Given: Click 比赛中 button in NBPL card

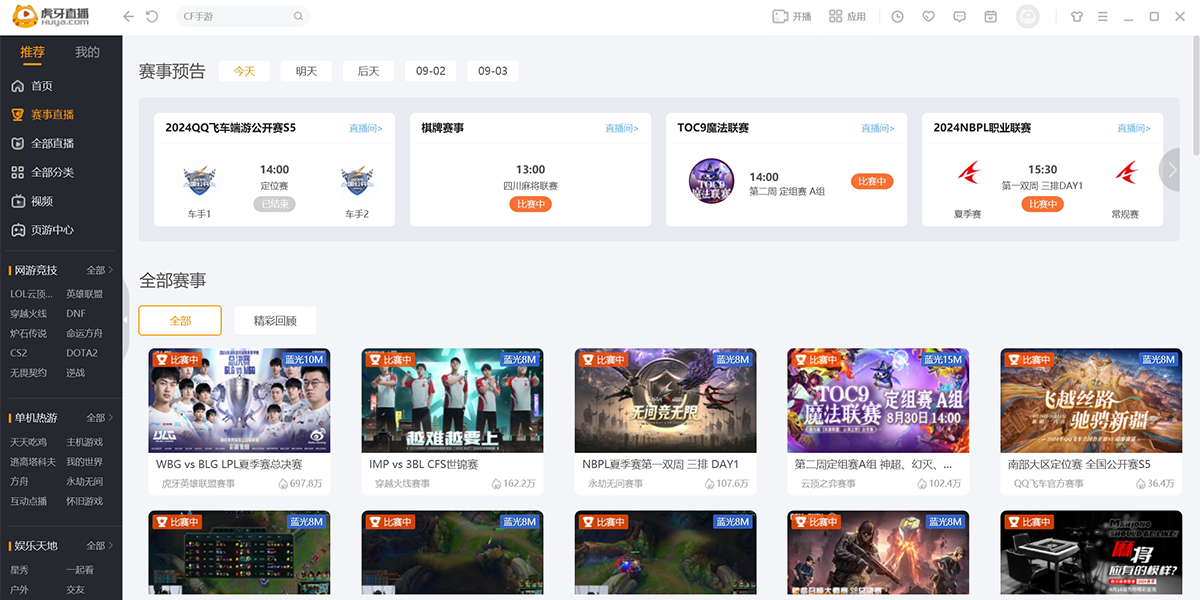Looking at the screenshot, I should point(1042,204).
